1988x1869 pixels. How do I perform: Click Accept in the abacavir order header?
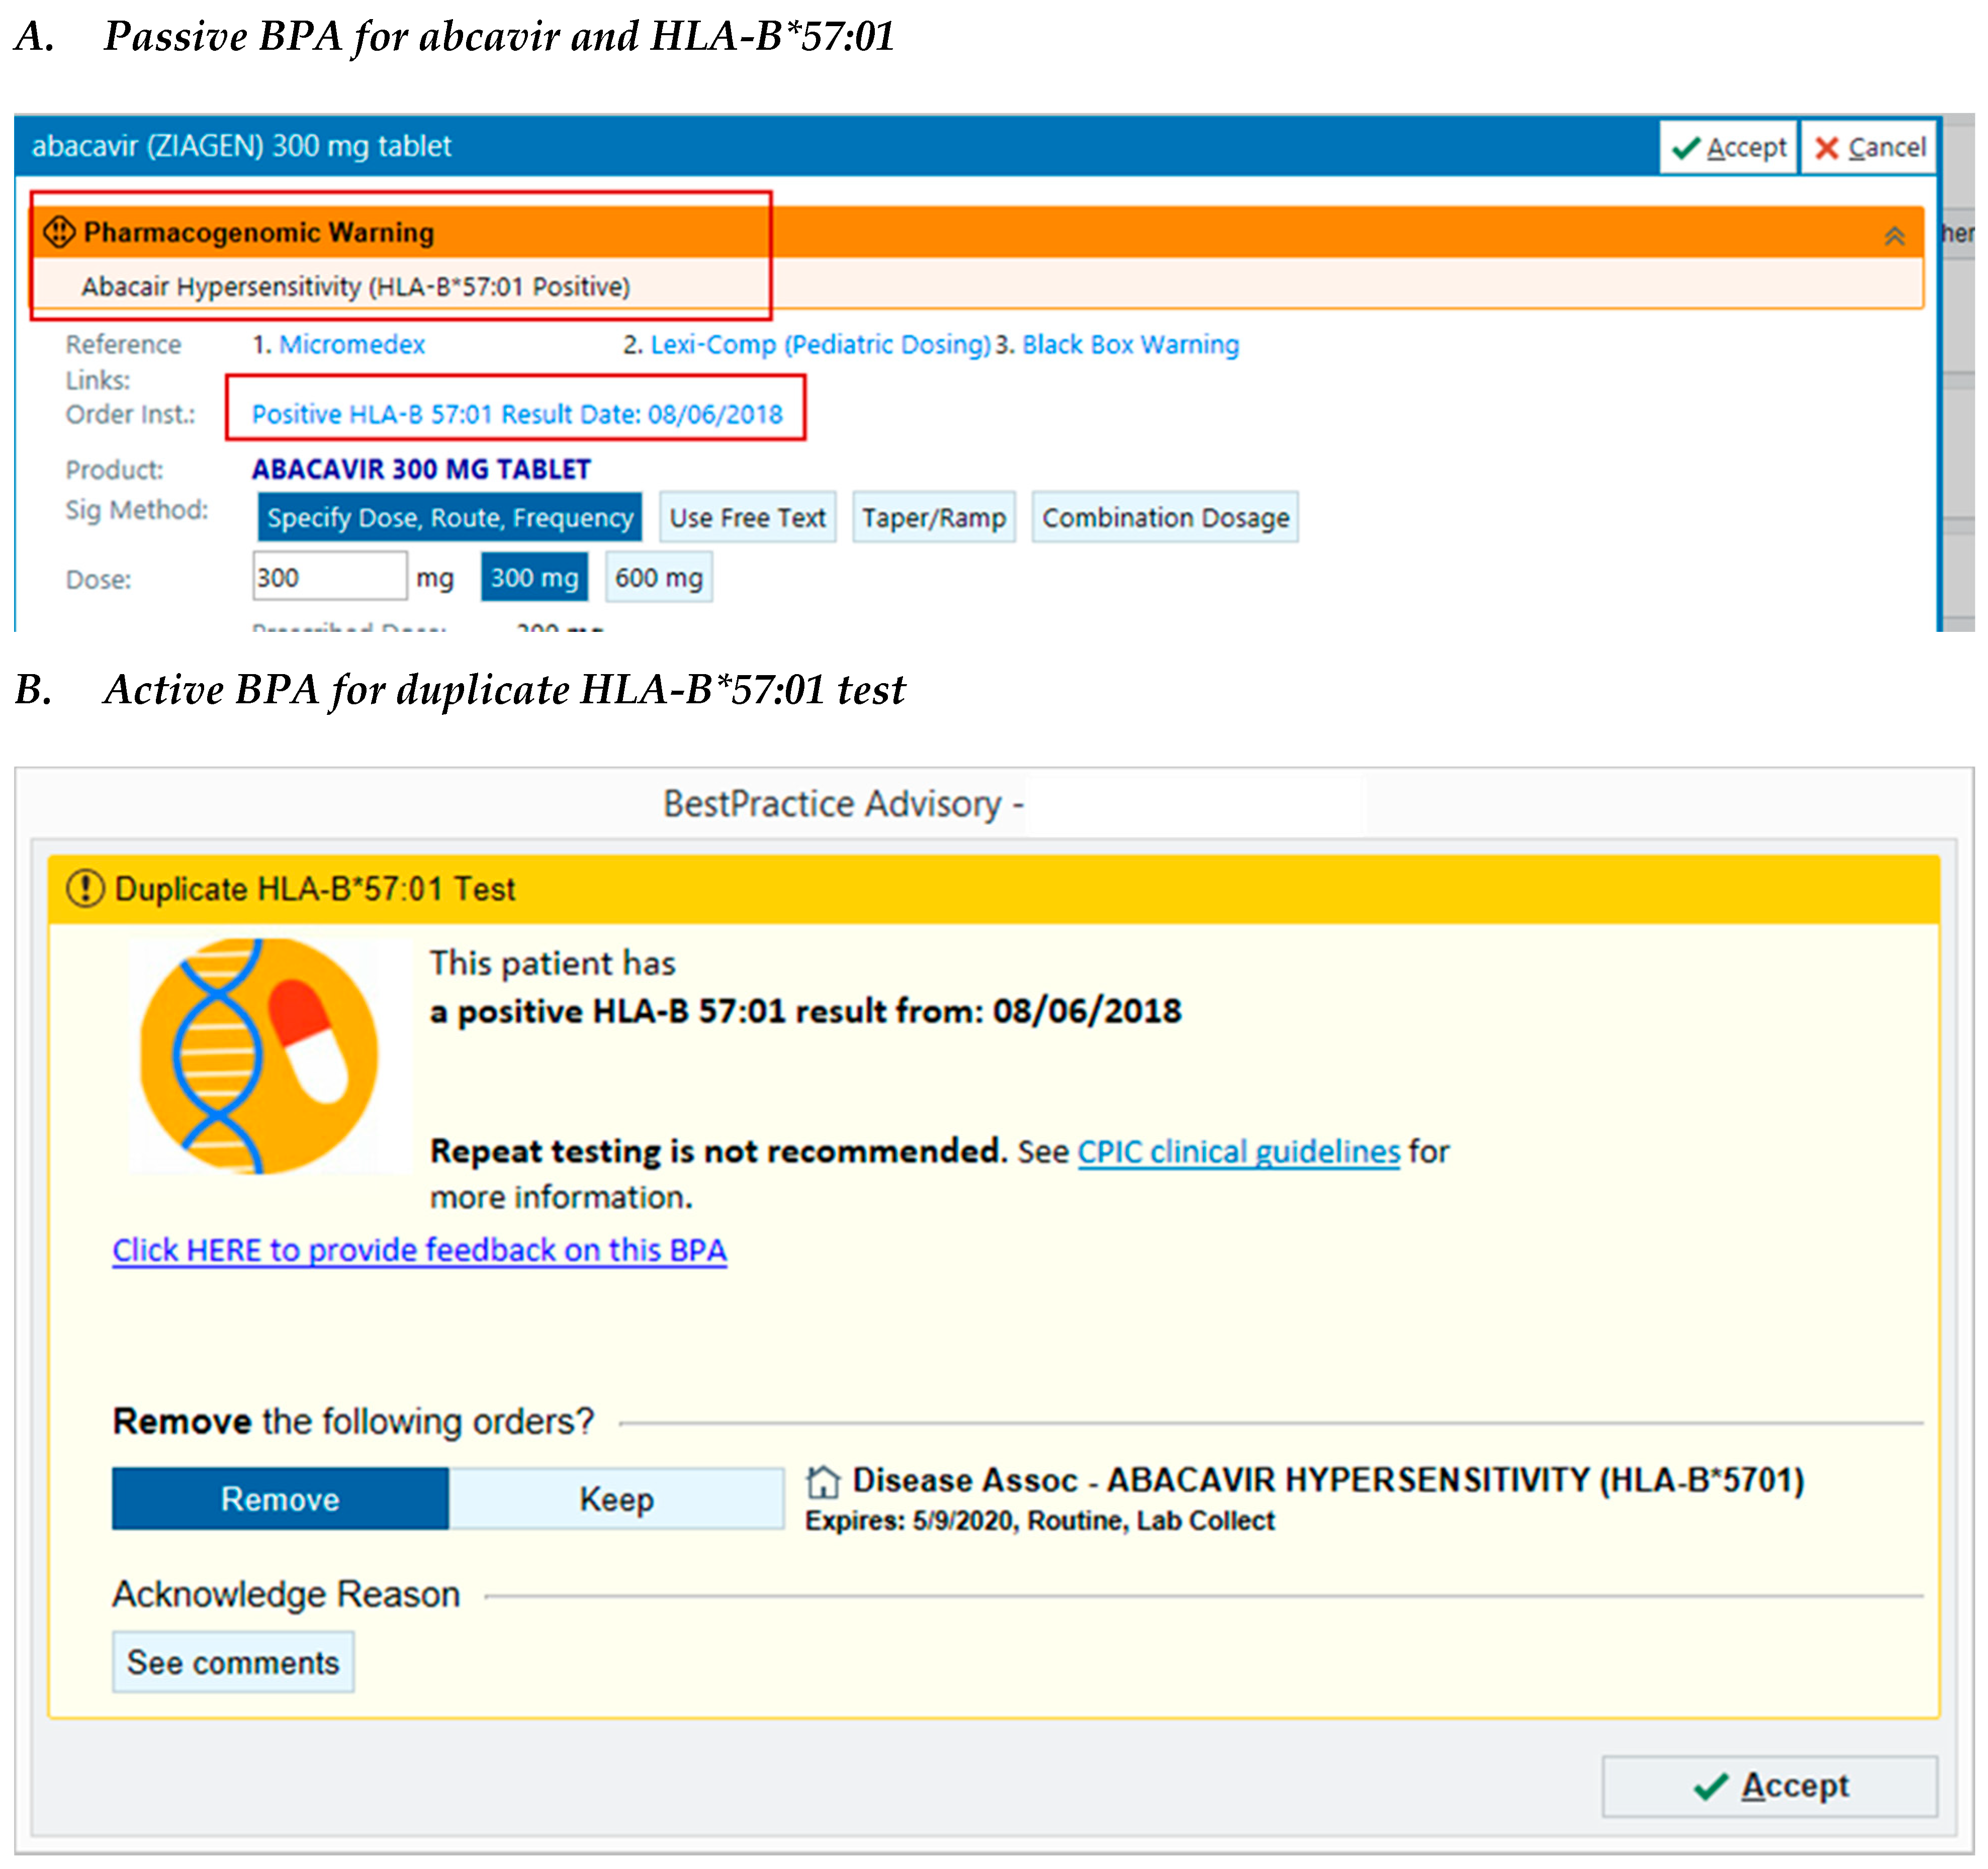point(1730,147)
